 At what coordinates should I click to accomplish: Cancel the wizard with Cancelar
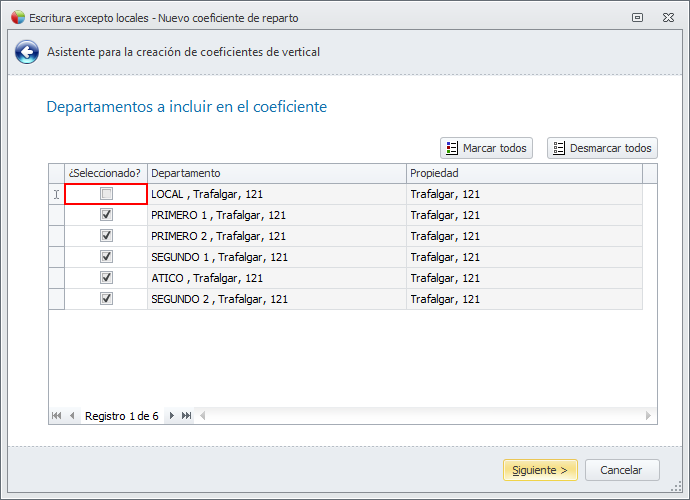click(621, 470)
